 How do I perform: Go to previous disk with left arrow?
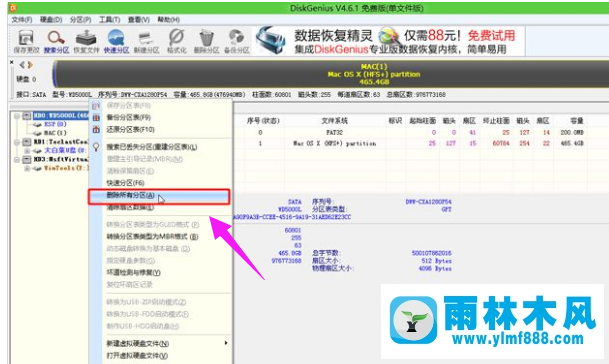point(22,65)
